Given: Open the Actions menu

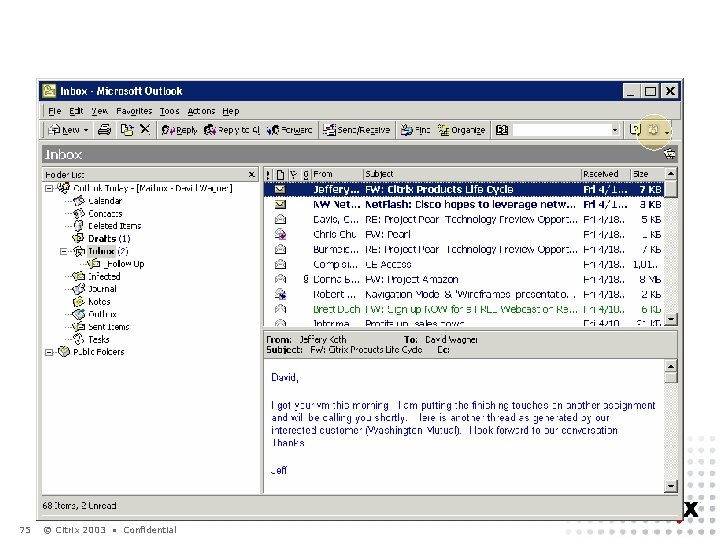Looking at the screenshot, I should (201, 111).
